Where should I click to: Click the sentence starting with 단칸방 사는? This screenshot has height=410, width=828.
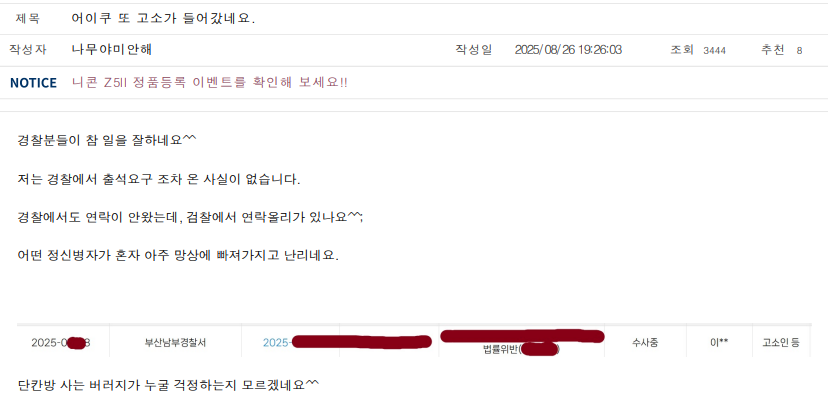click(x=168, y=385)
